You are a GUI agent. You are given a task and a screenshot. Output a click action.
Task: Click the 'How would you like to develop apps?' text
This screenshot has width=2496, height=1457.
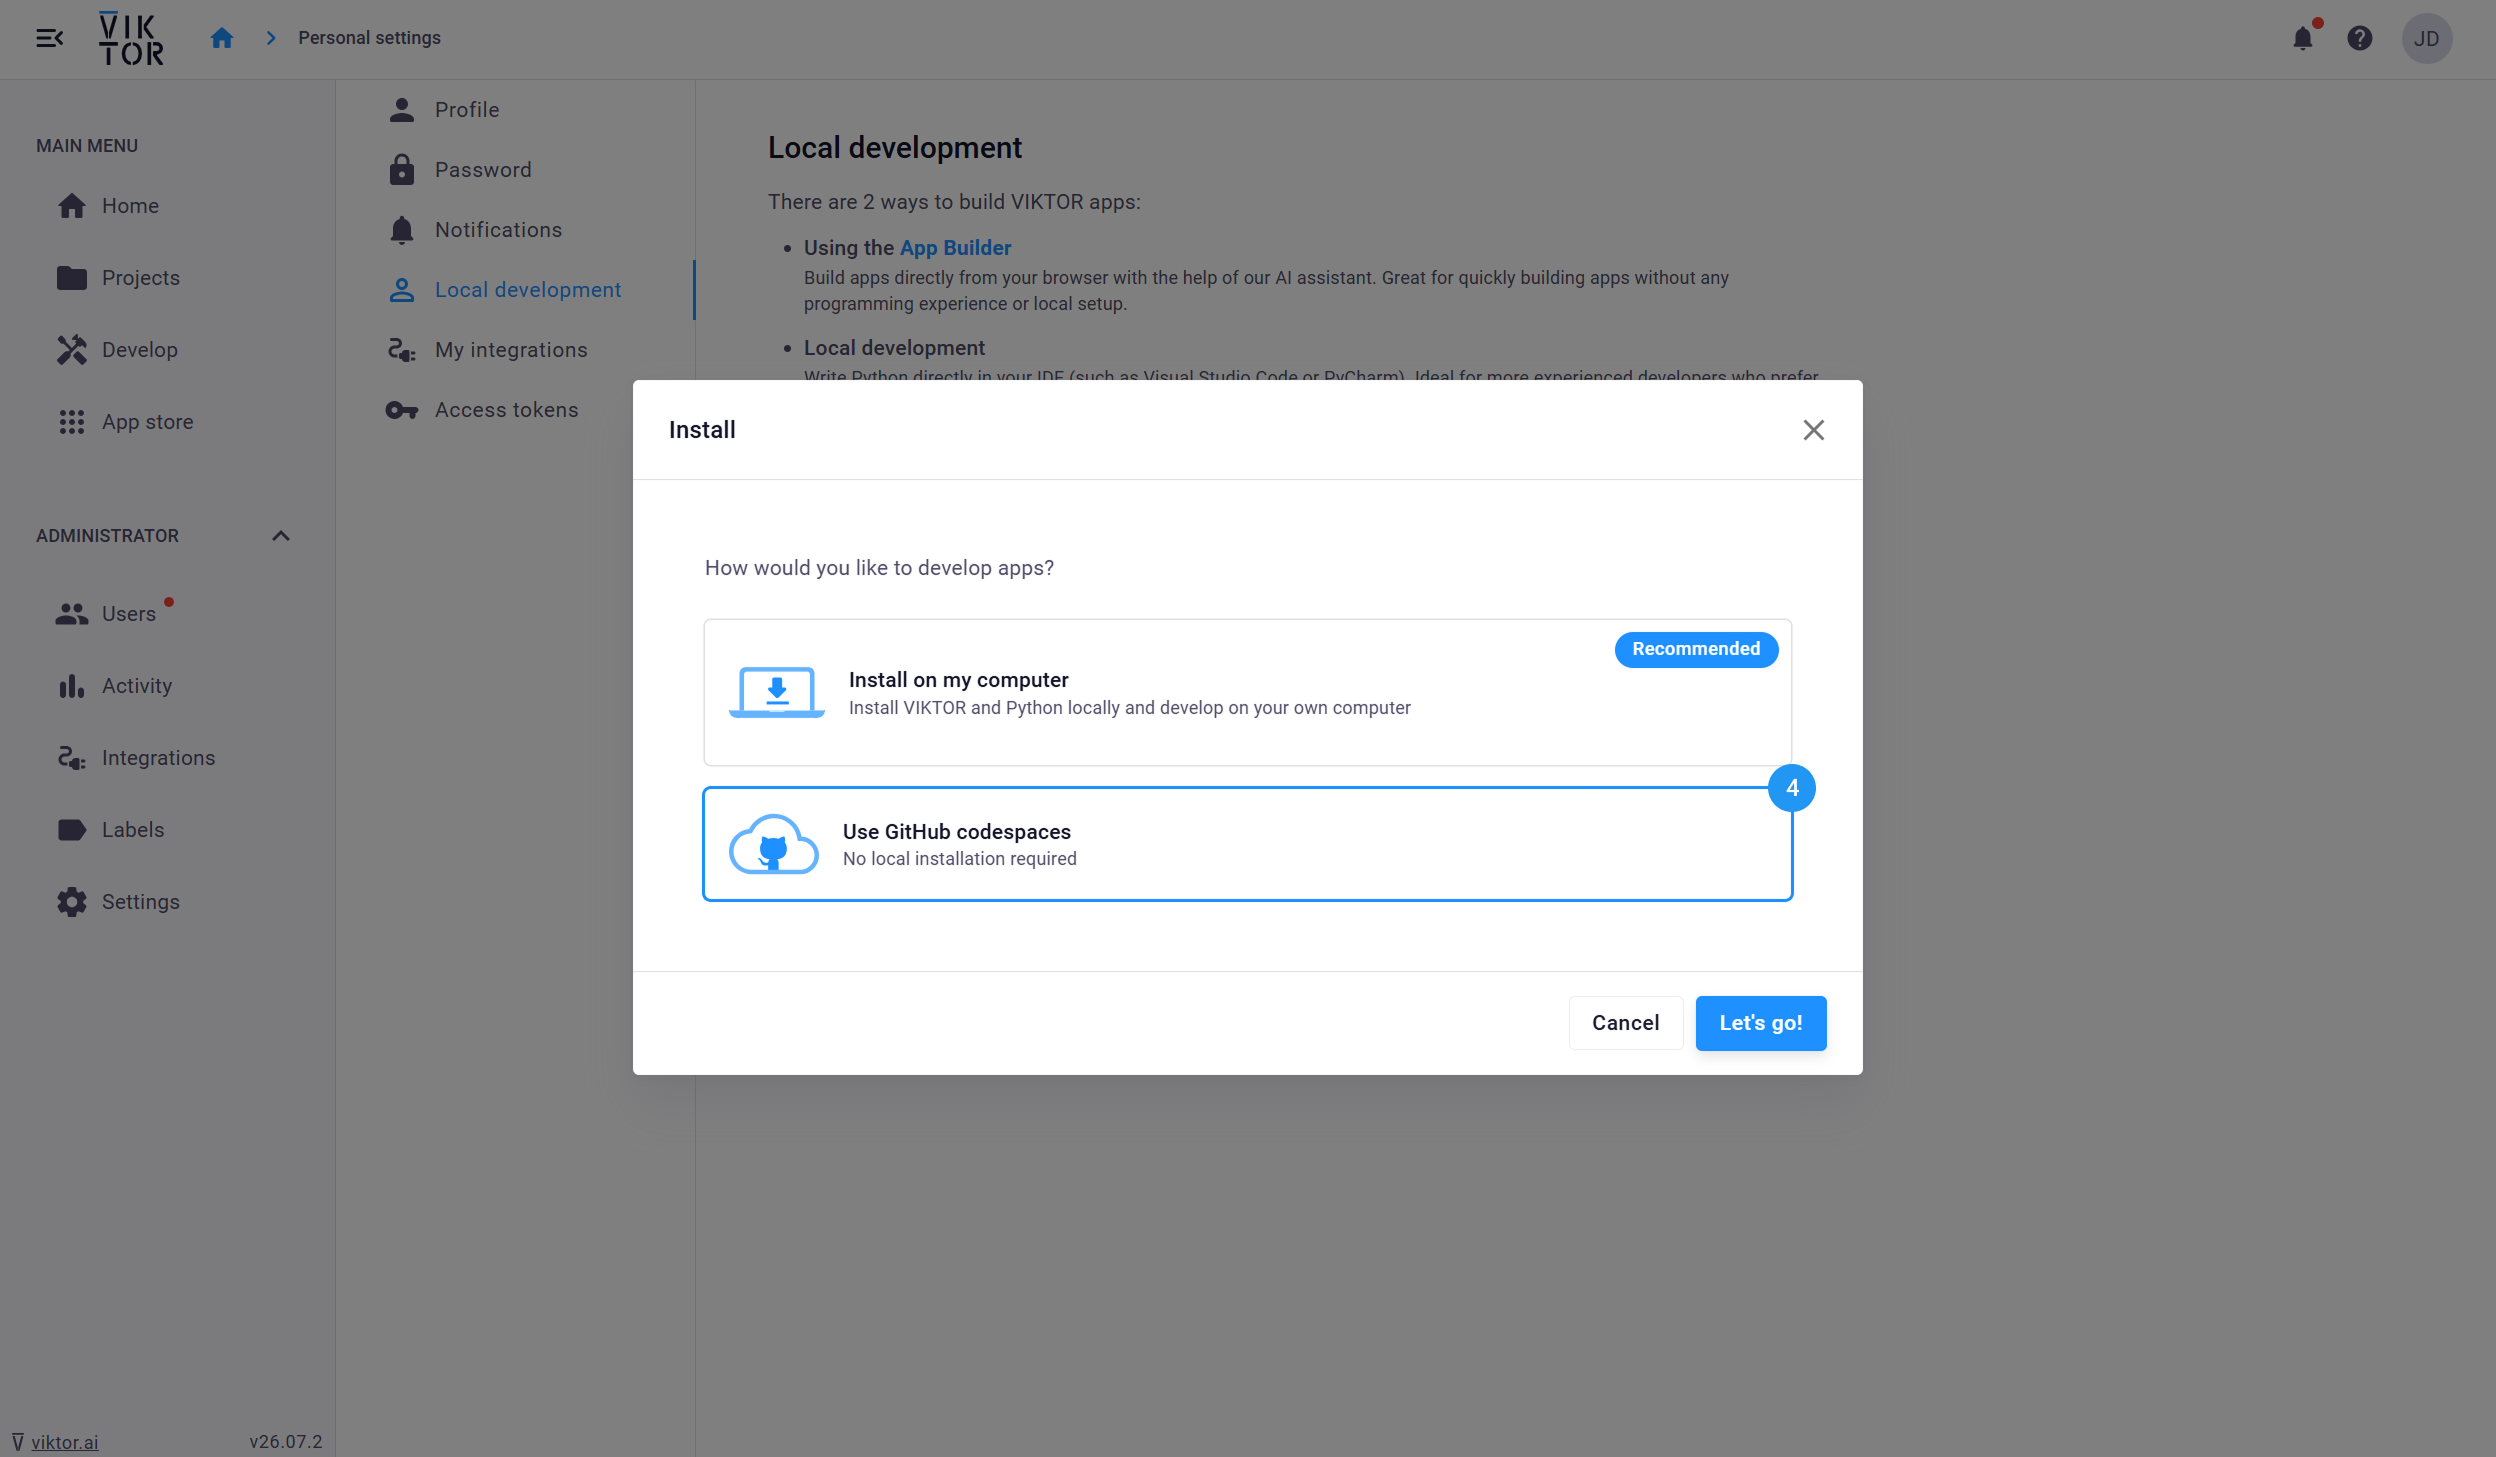(880, 568)
